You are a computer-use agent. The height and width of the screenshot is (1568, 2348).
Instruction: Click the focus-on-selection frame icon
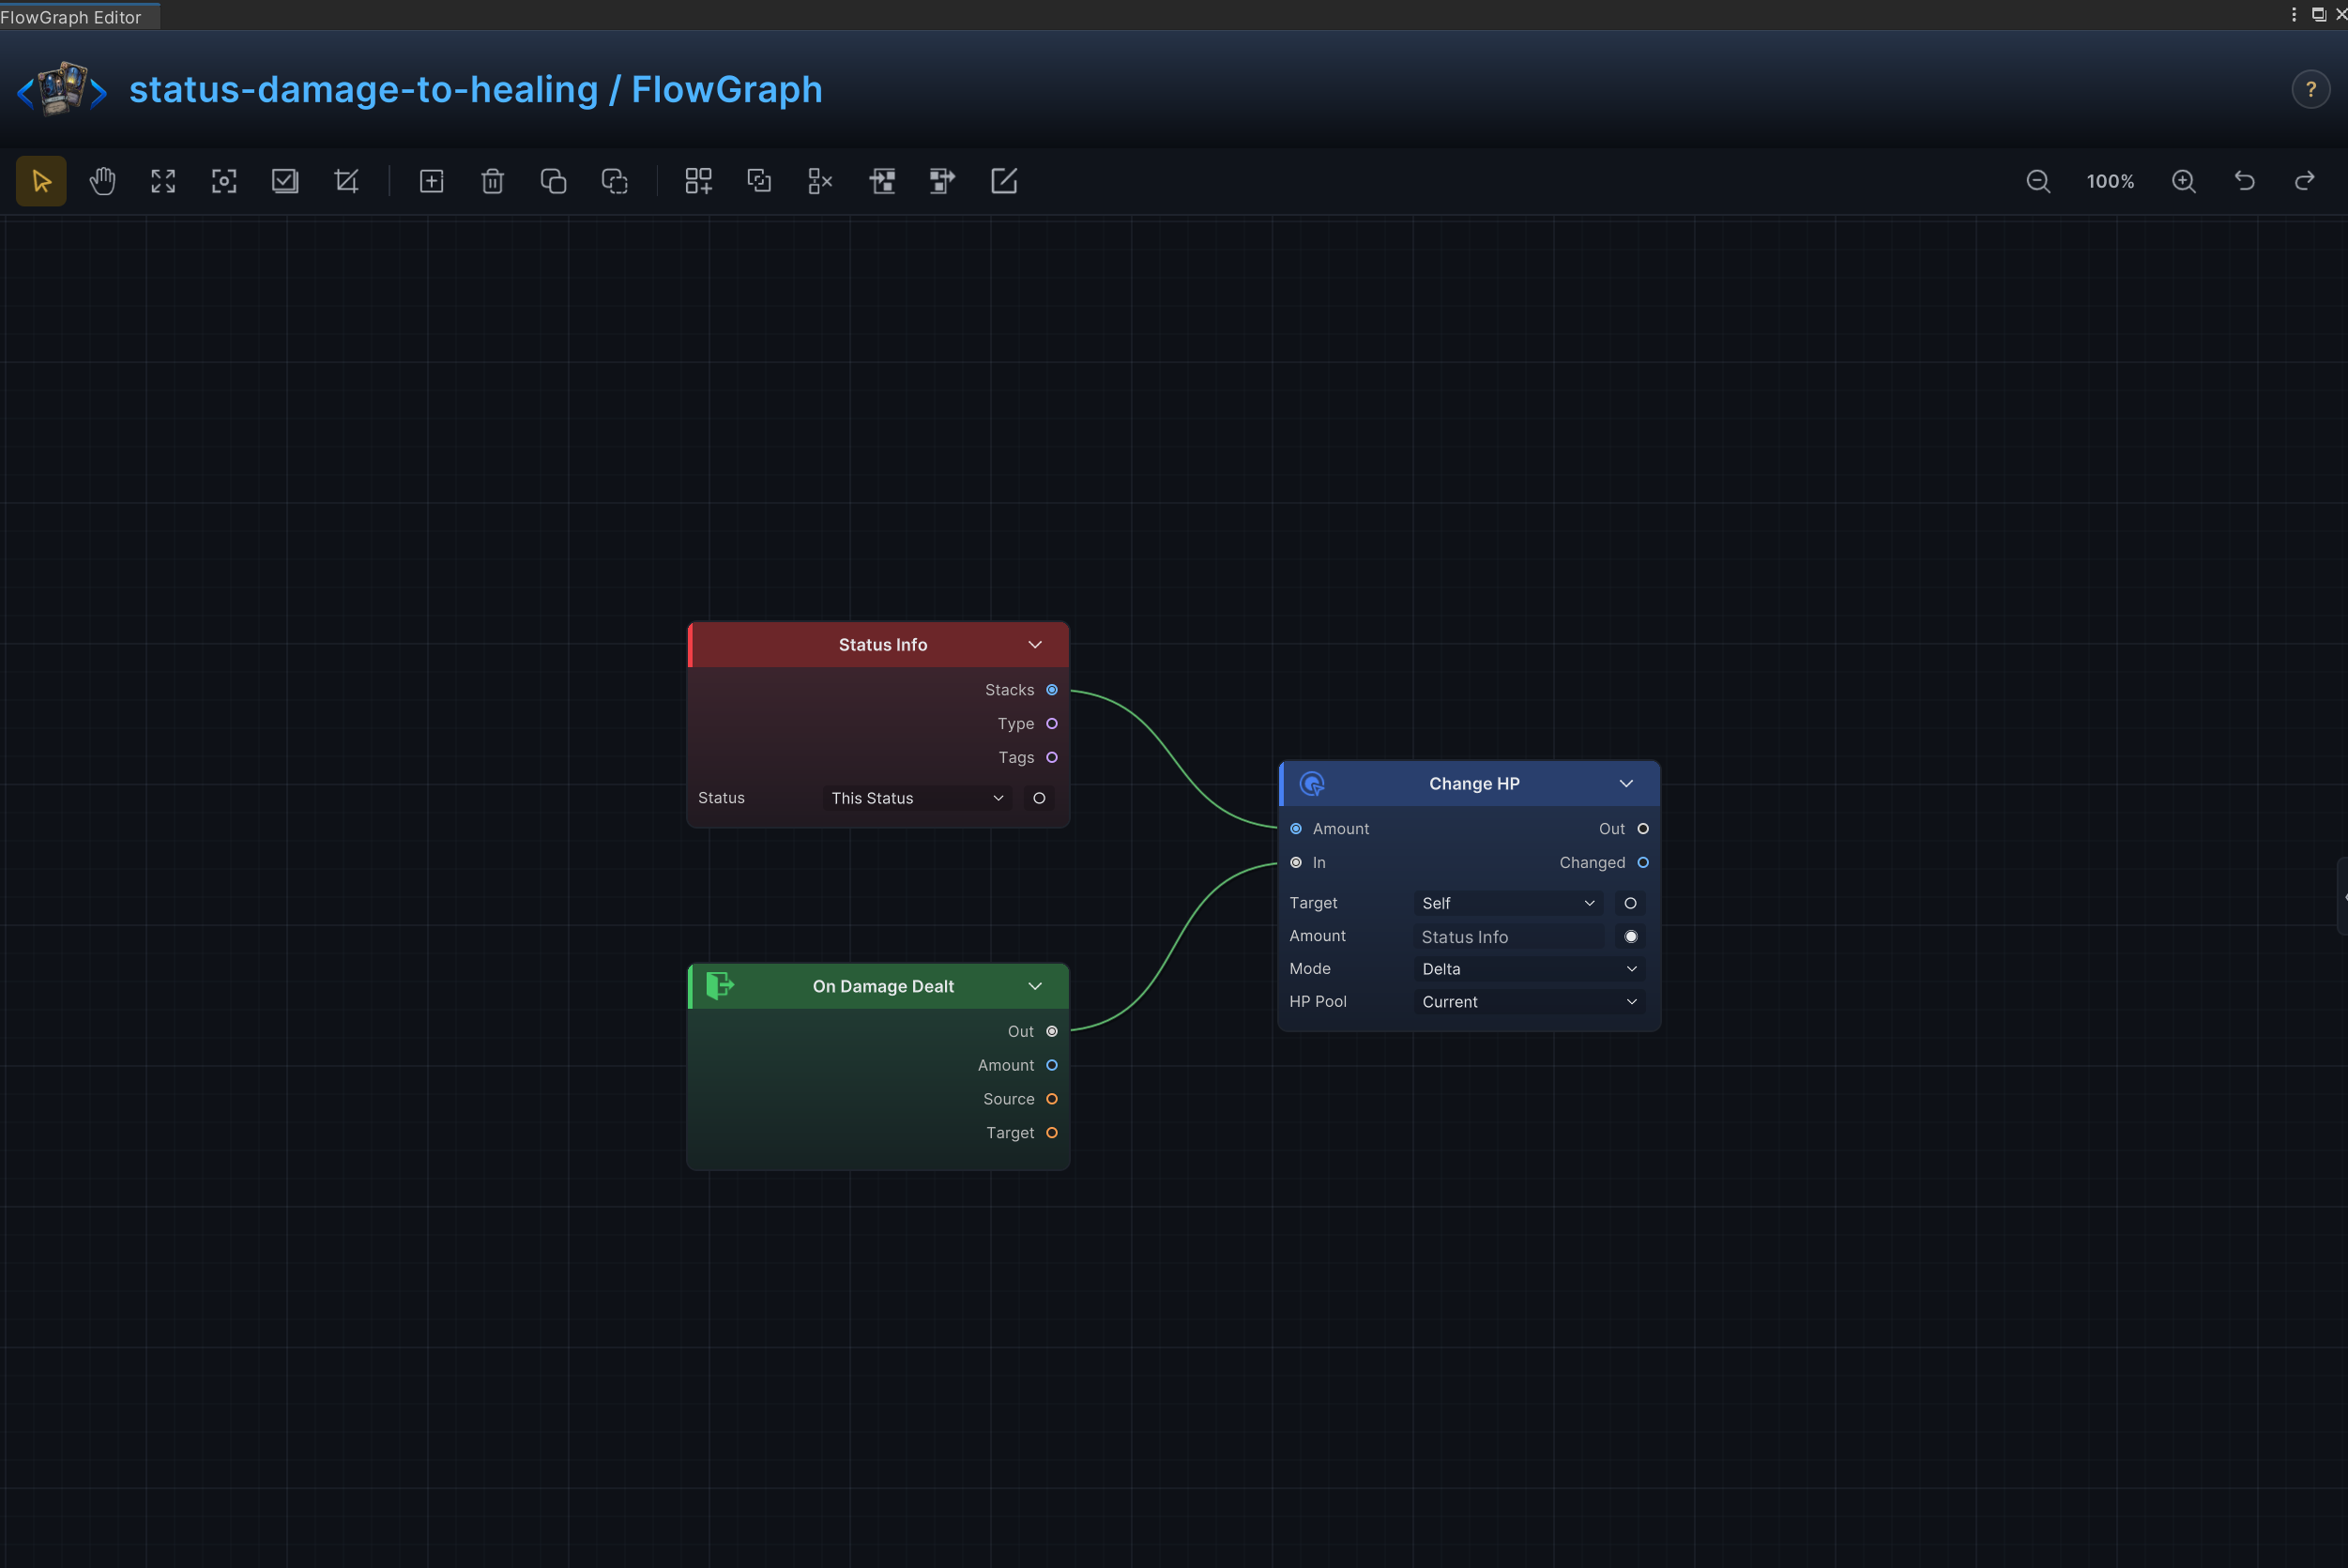tap(224, 181)
